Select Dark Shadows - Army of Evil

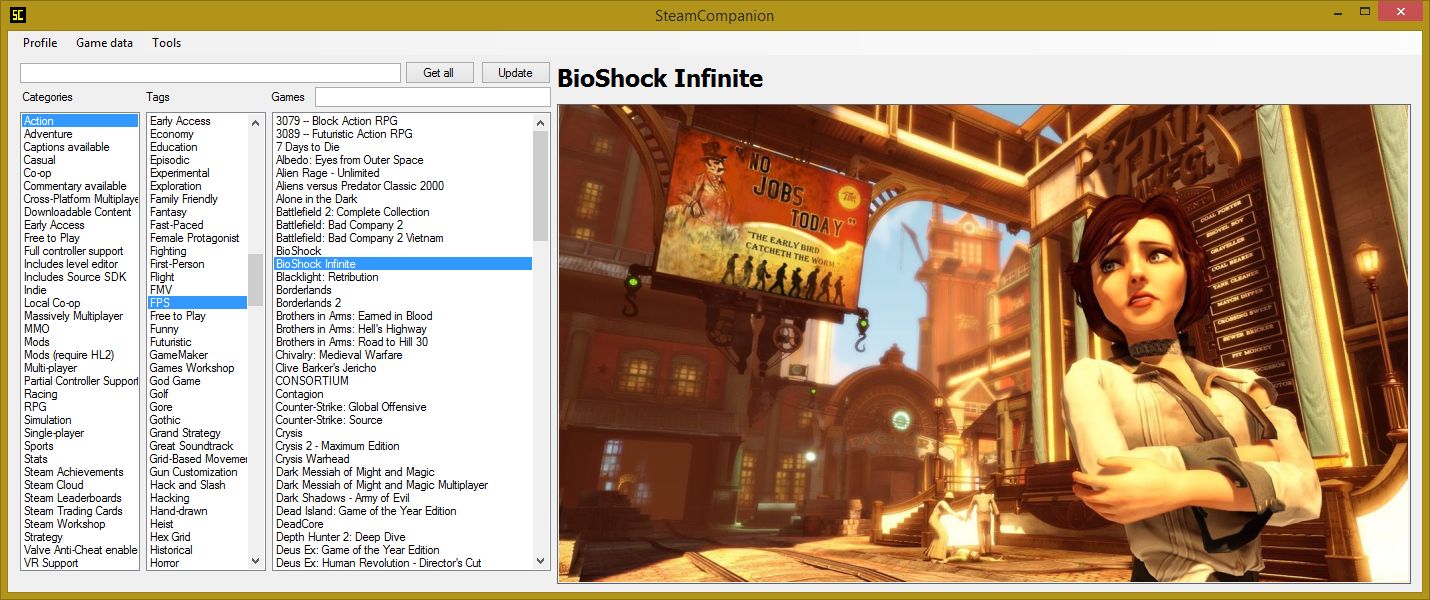403,498
